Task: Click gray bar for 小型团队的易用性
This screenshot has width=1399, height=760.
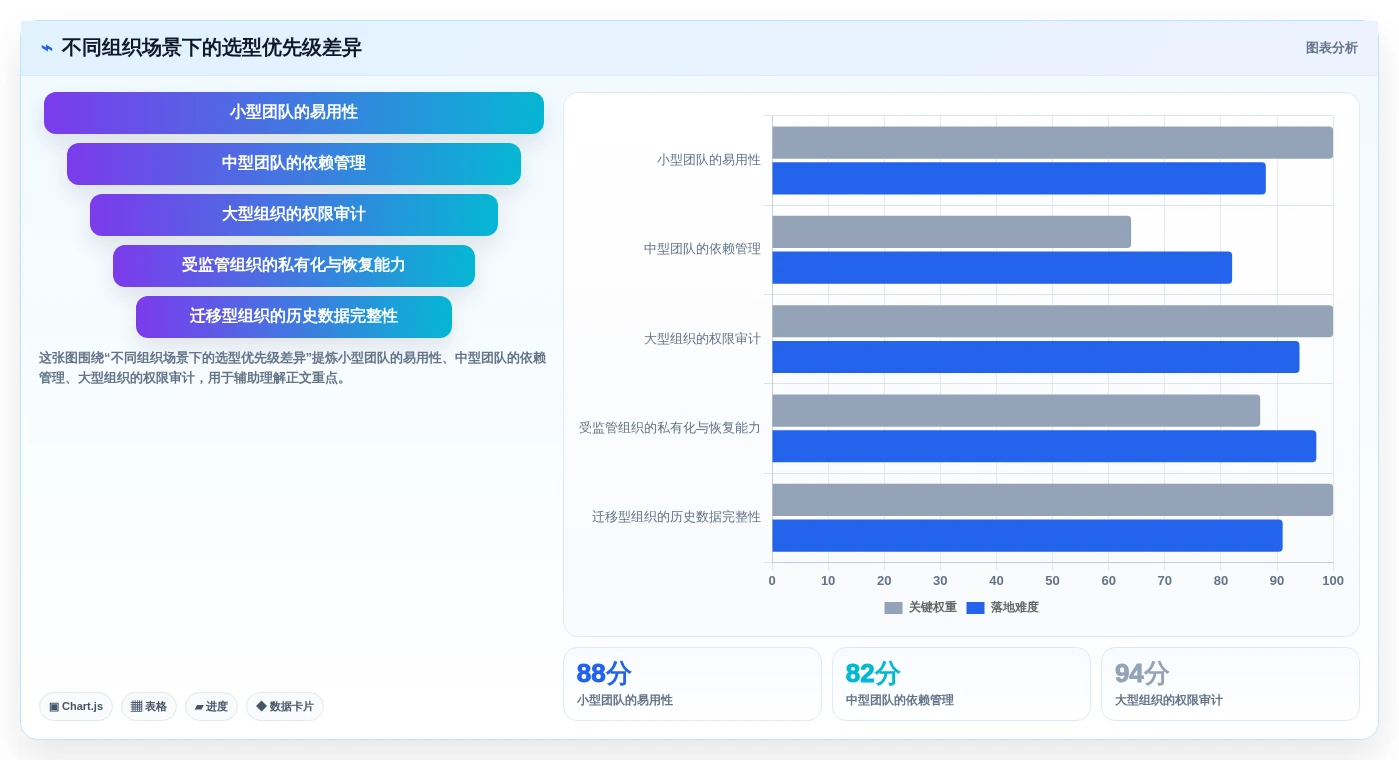Action: point(1052,143)
